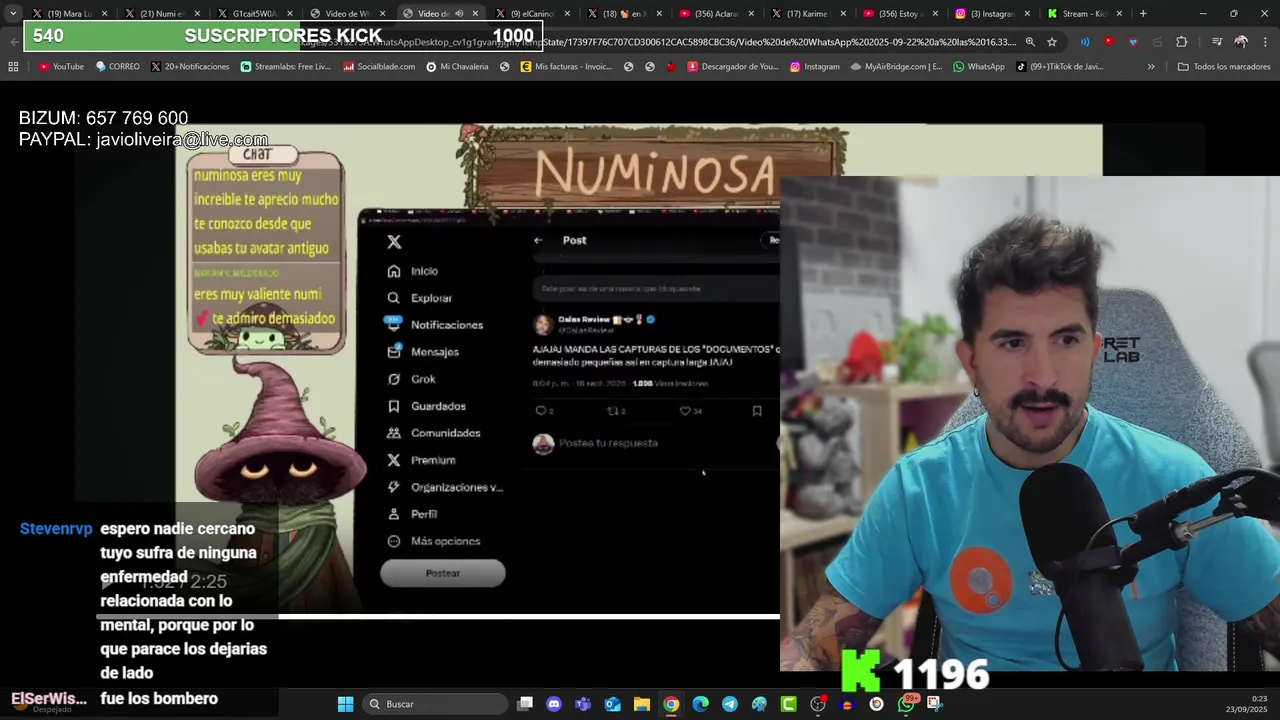Open the Windows Start menu
Screen dimensions: 1280x720
[345, 704]
